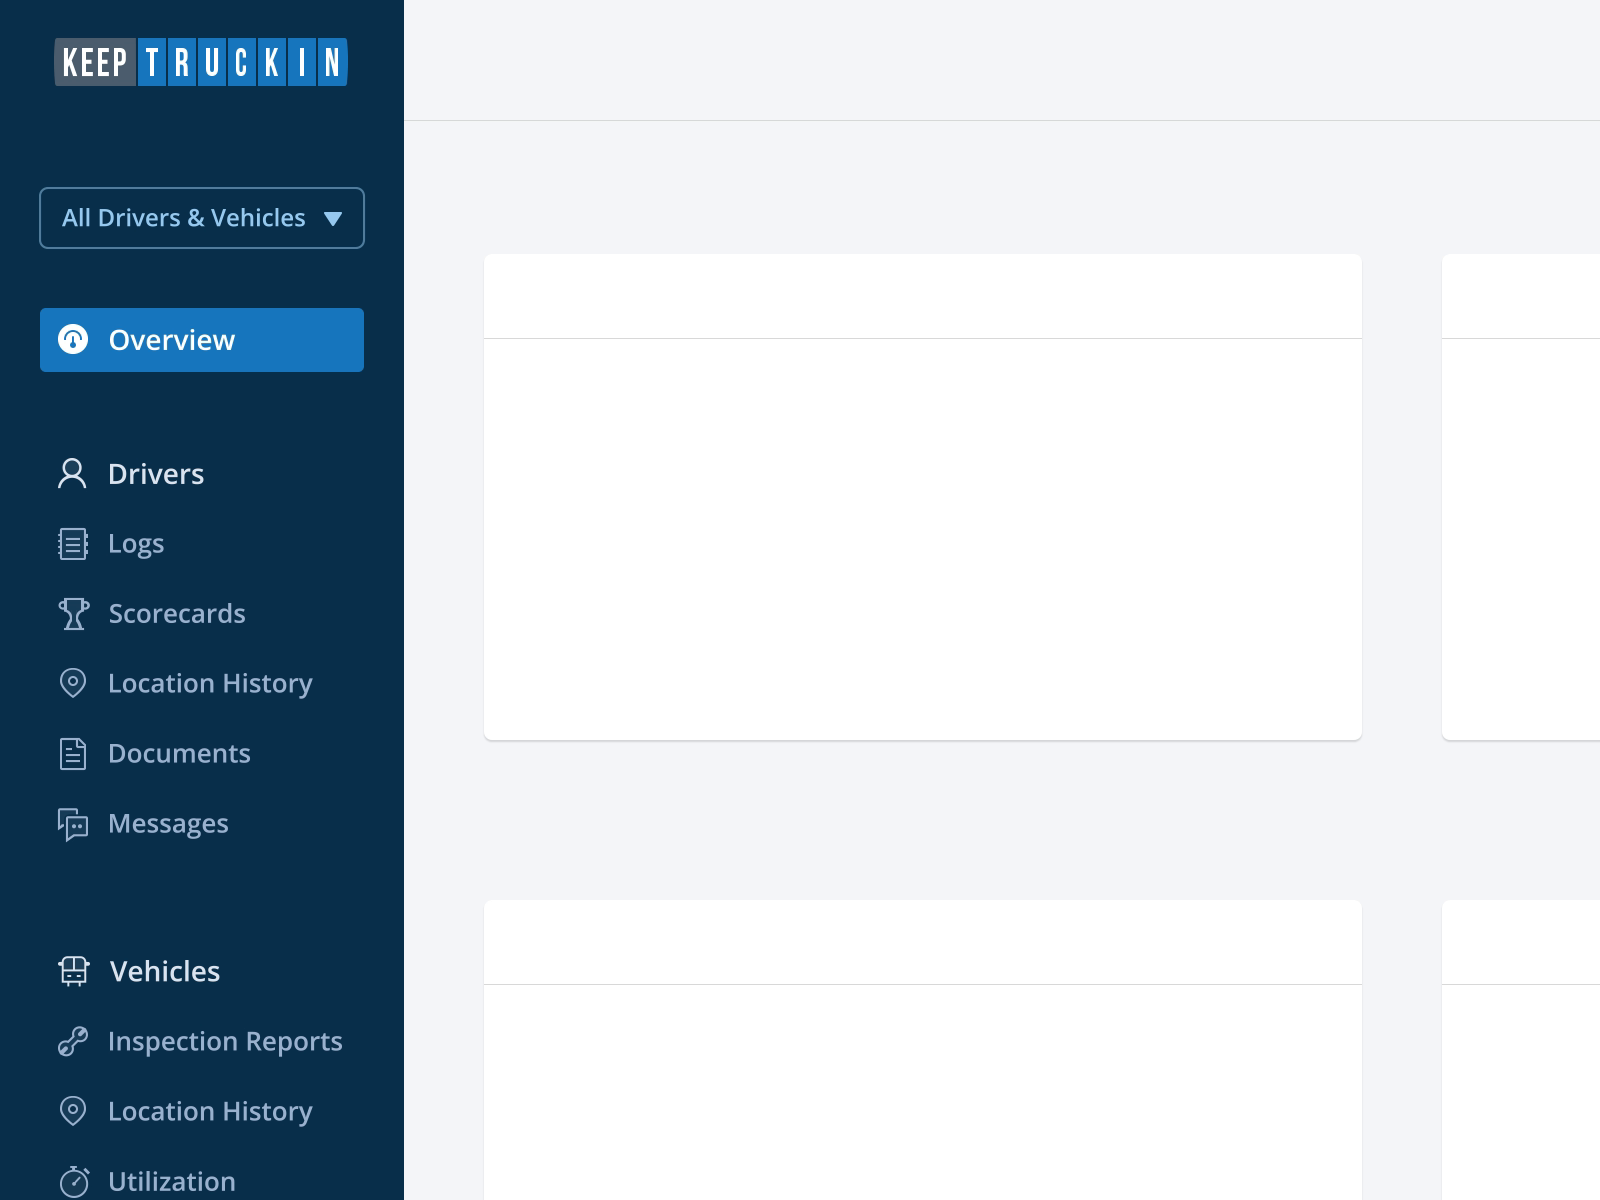
Task: Open Inspection Reports in the sidebar
Action: [225, 1042]
